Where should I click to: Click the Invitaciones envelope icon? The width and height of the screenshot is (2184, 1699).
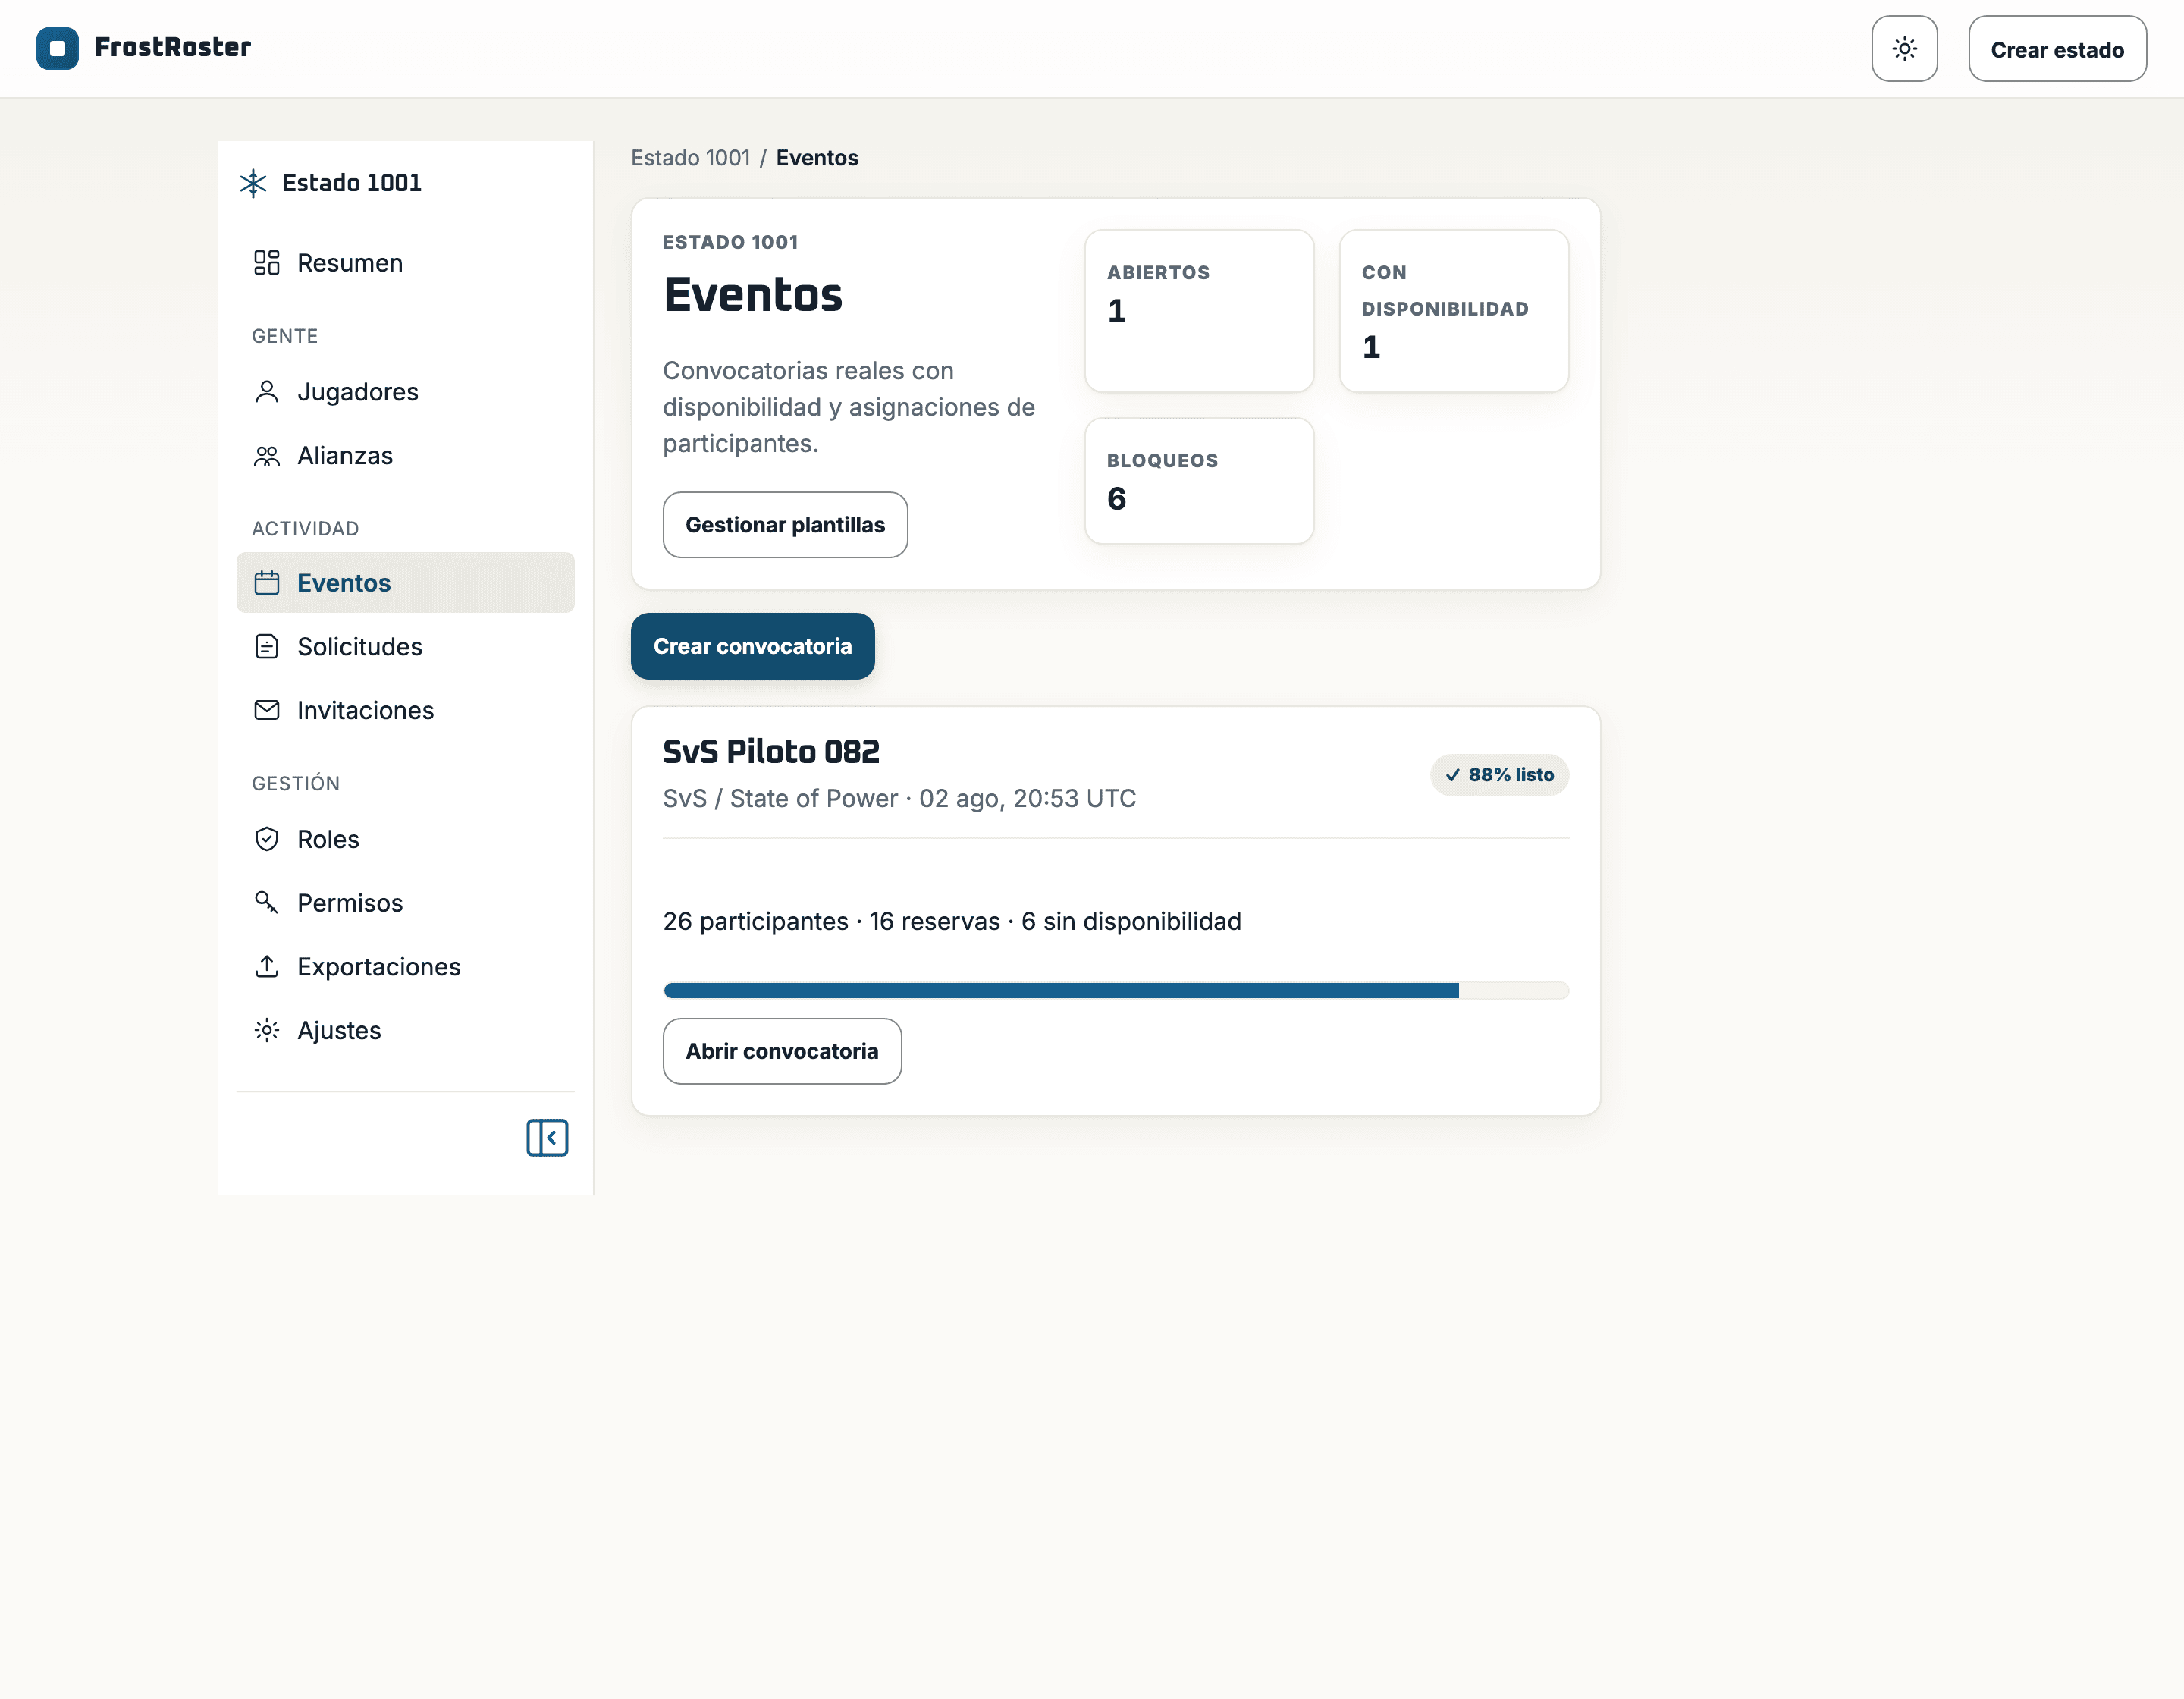(266, 710)
